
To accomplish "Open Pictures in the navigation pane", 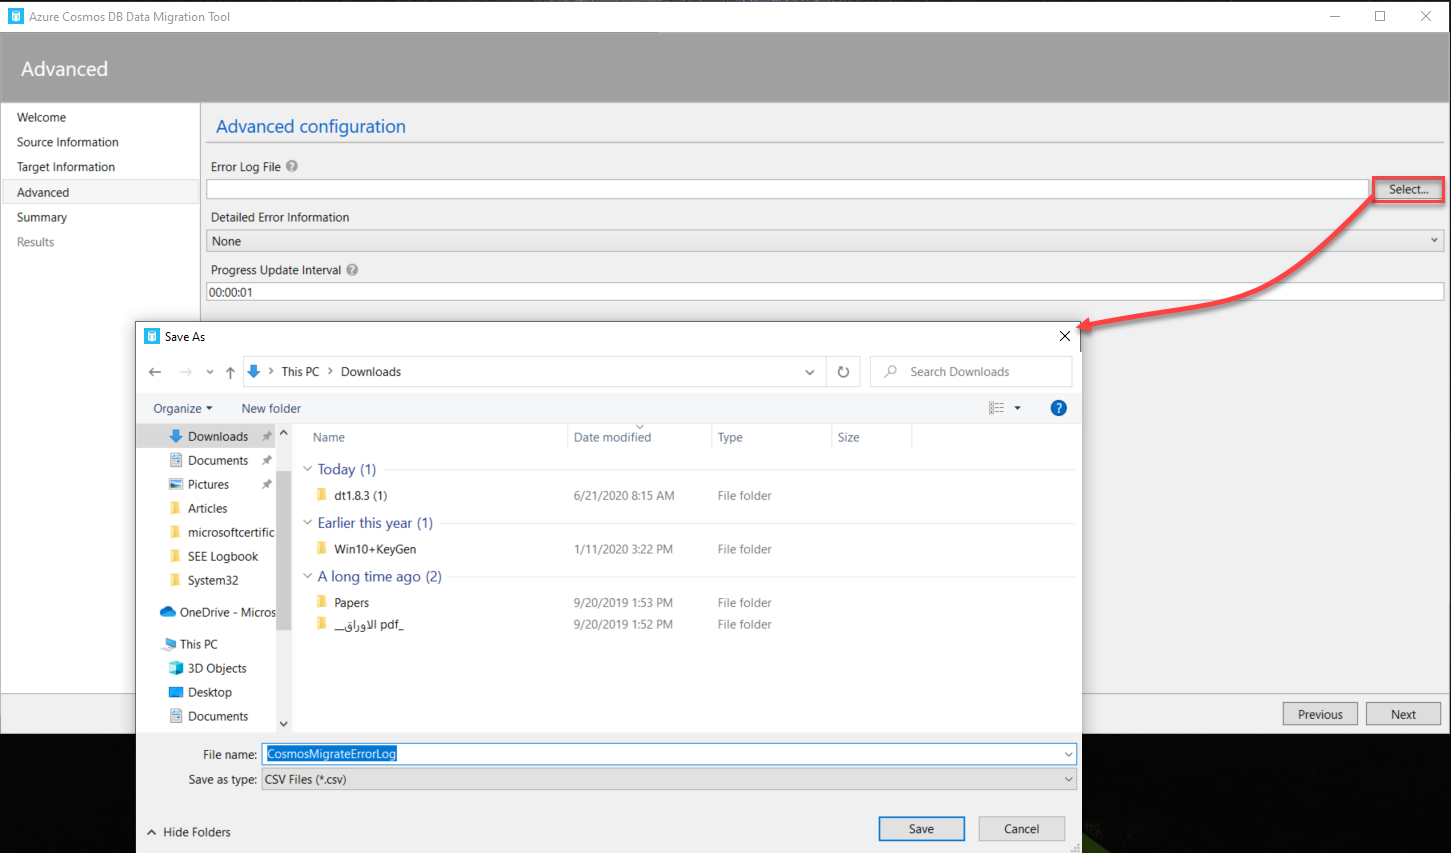I will (x=208, y=484).
